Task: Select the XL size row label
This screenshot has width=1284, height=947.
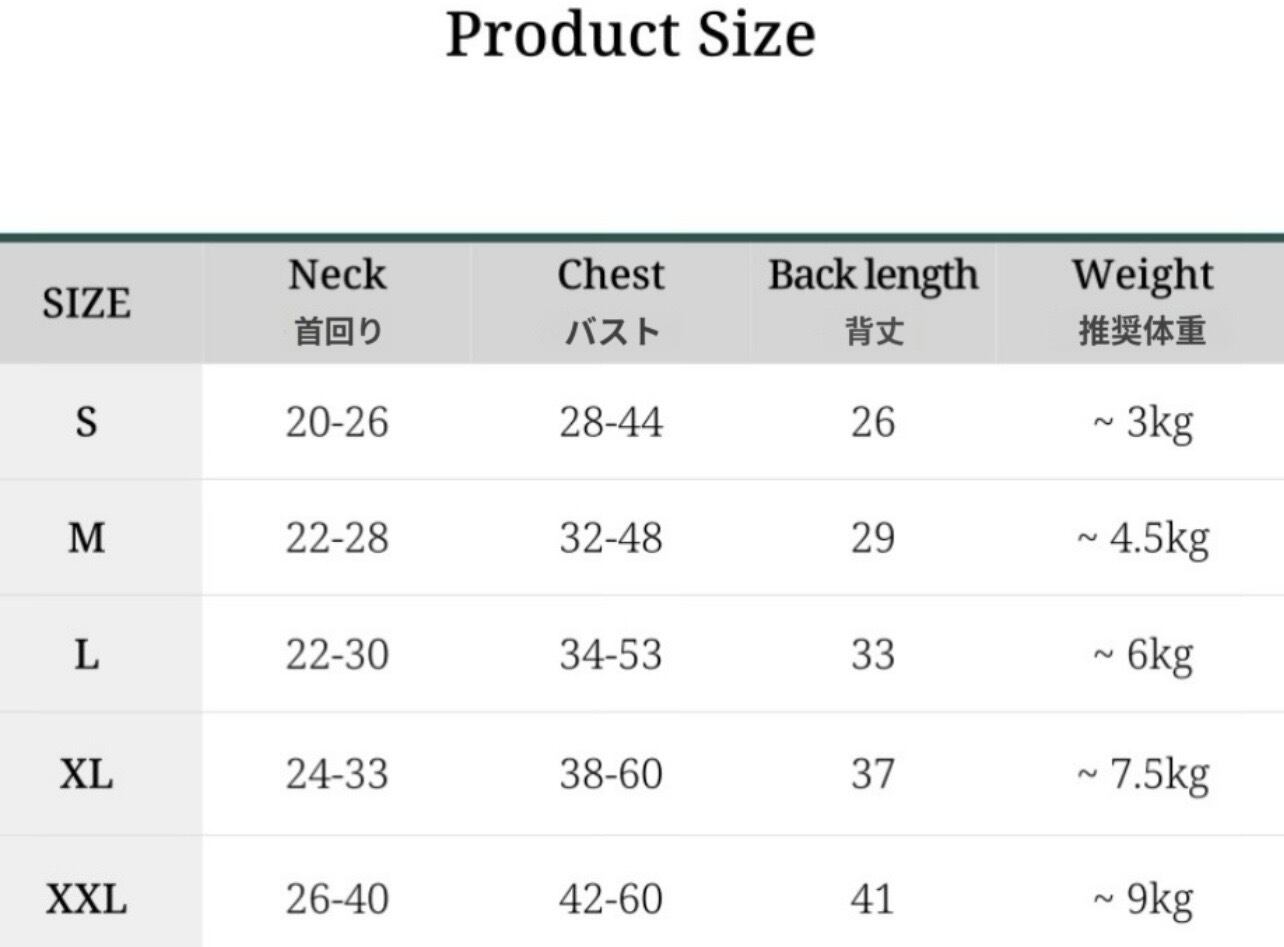Action: coord(87,774)
